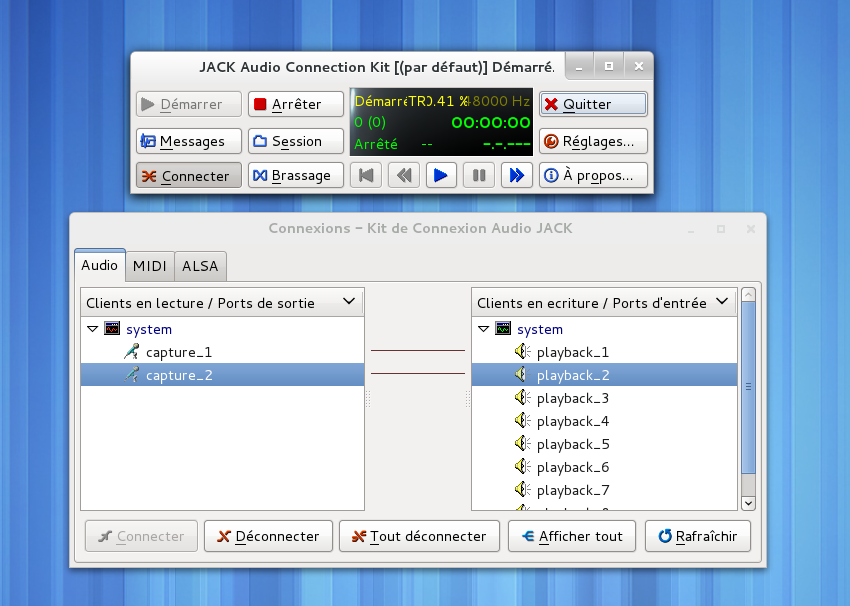The height and width of the screenshot is (606, 850).
Task: Click the input ports scrollbar down arrow
Action: (749, 503)
